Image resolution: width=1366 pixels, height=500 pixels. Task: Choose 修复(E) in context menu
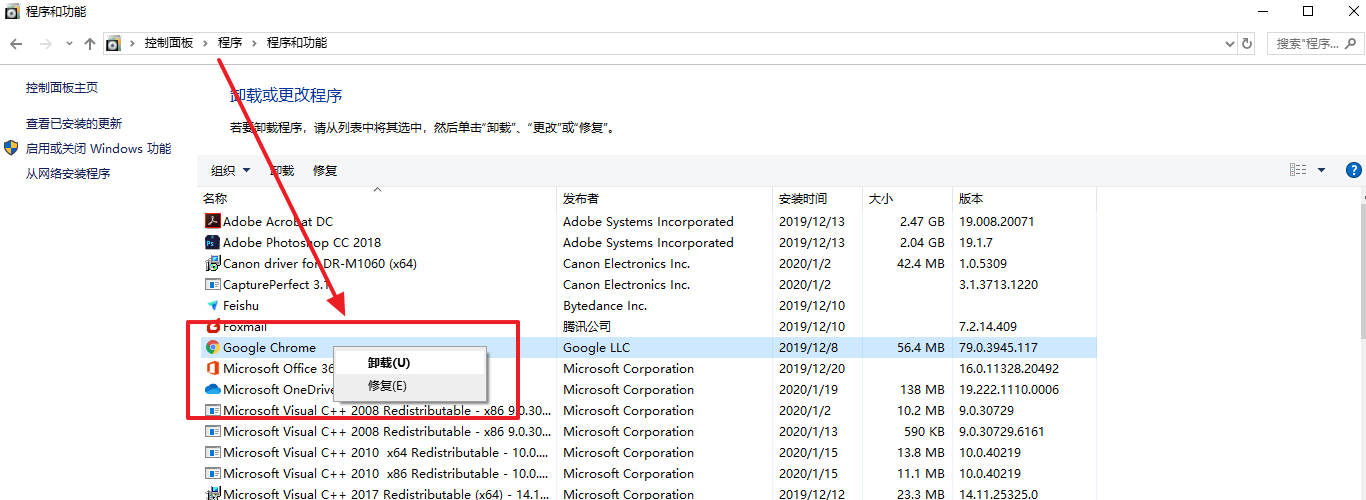[410, 385]
